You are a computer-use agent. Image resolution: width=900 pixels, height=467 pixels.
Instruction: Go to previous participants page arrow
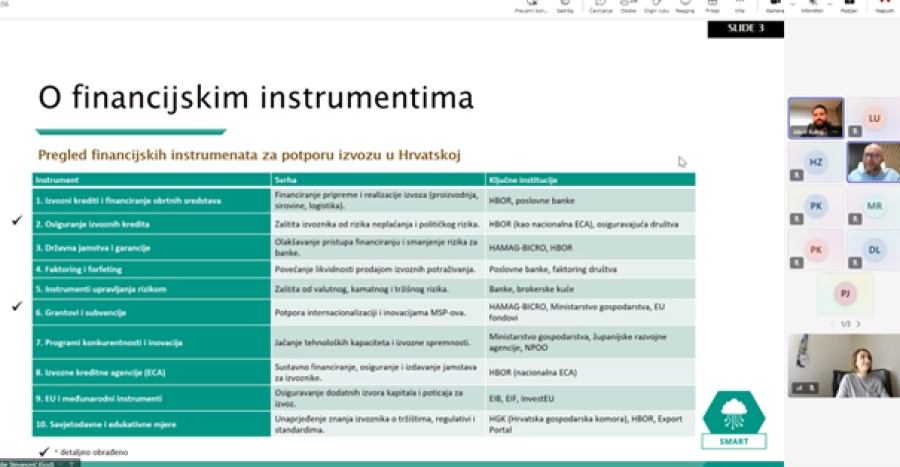click(828, 324)
